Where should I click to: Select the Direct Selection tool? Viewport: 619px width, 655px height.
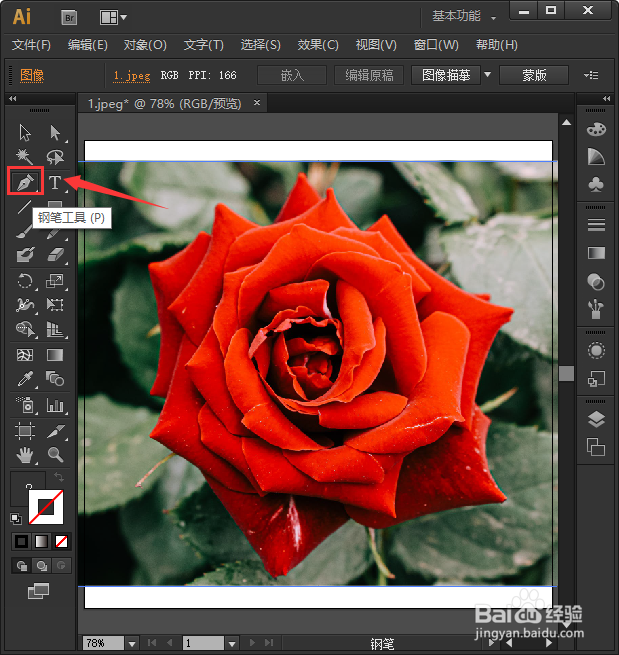tap(55, 133)
